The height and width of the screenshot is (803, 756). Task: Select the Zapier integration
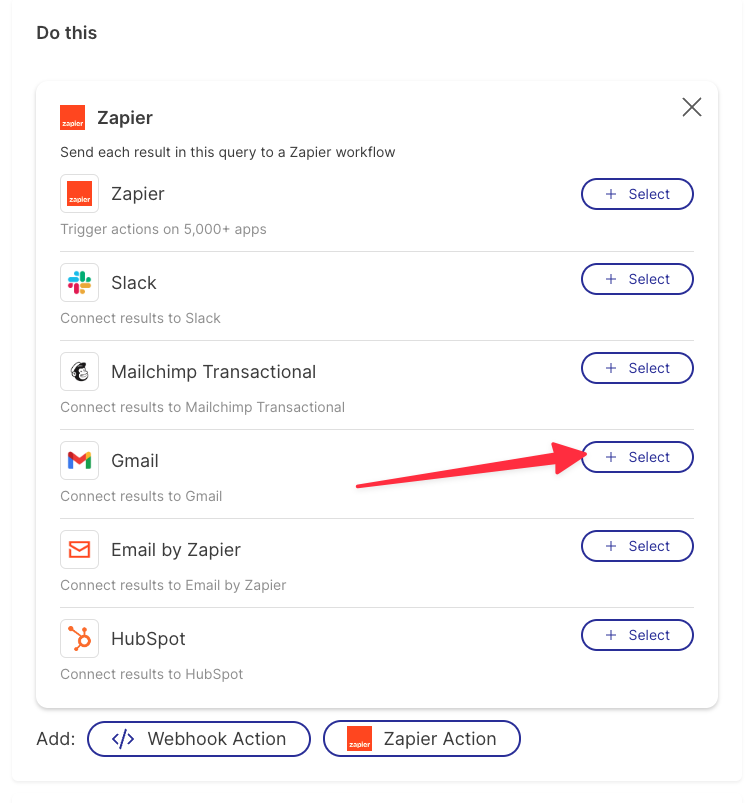(x=637, y=194)
